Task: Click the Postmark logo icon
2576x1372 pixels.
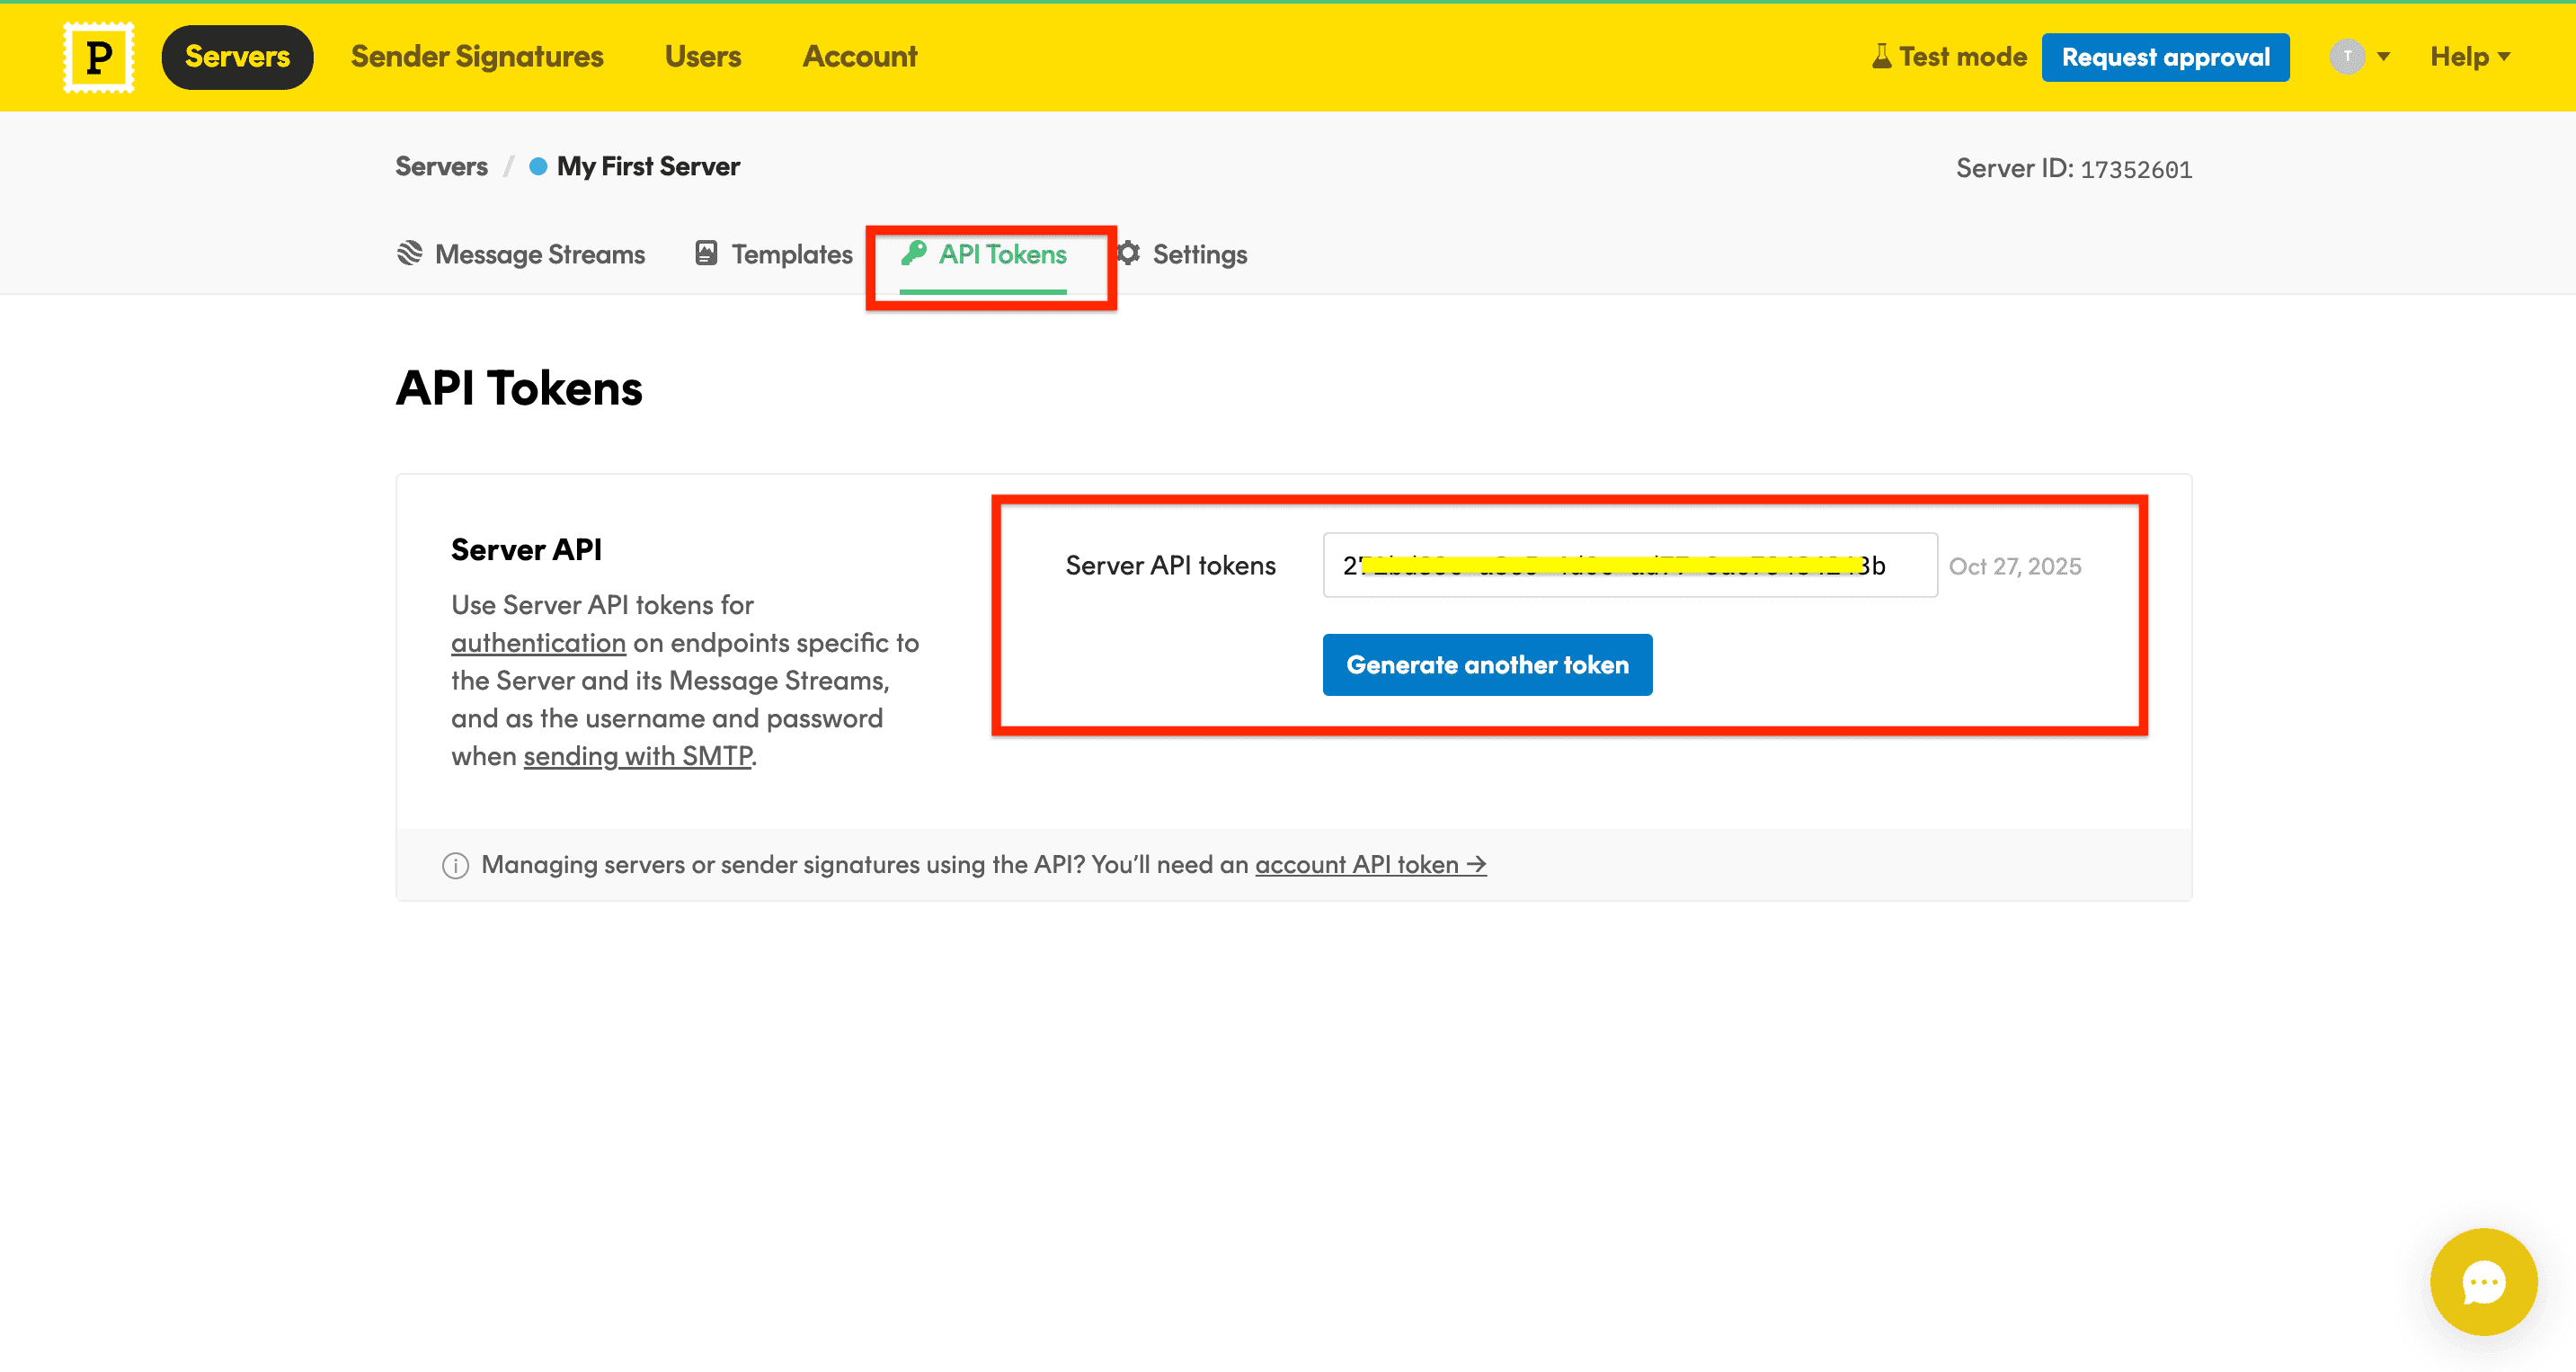Action: [98, 57]
